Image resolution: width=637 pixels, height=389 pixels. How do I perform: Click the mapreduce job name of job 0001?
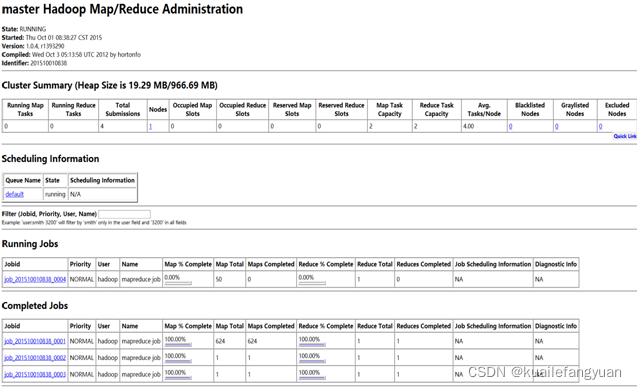coord(141,341)
